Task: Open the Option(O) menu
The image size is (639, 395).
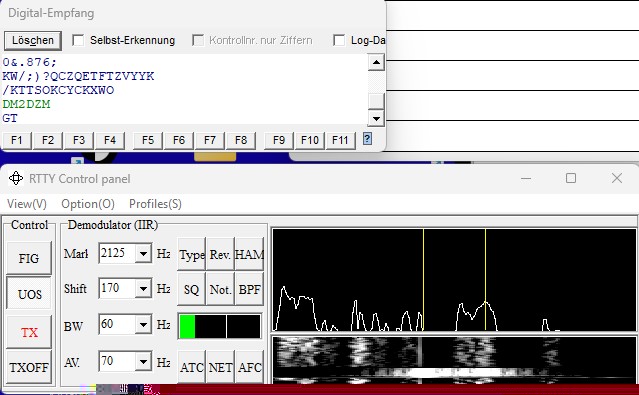Action: pyautogui.click(x=88, y=204)
